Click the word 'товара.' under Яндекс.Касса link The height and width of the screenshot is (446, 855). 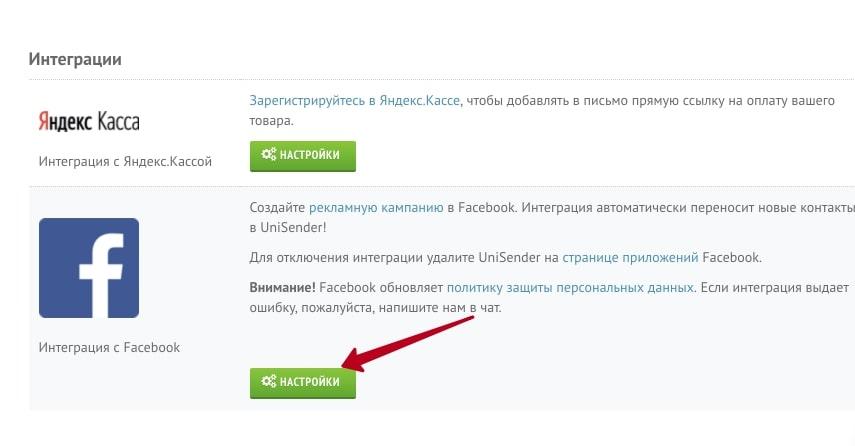(272, 121)
